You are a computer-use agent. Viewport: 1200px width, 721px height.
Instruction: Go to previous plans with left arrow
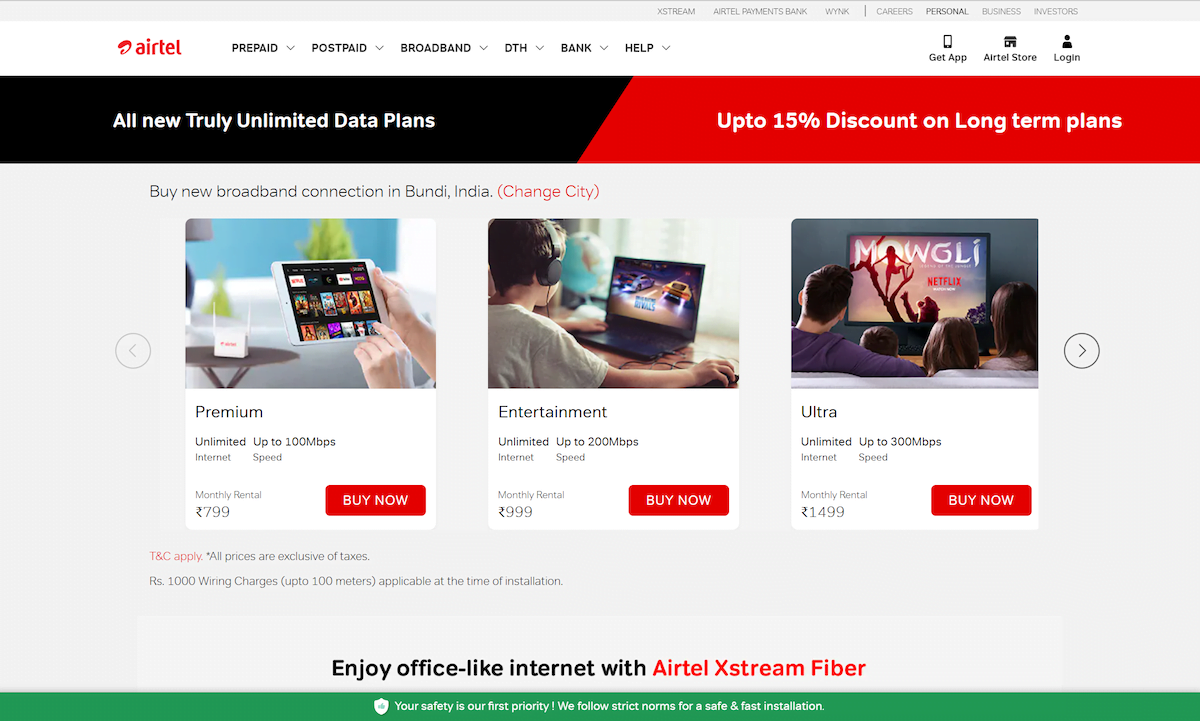point(133,350)
